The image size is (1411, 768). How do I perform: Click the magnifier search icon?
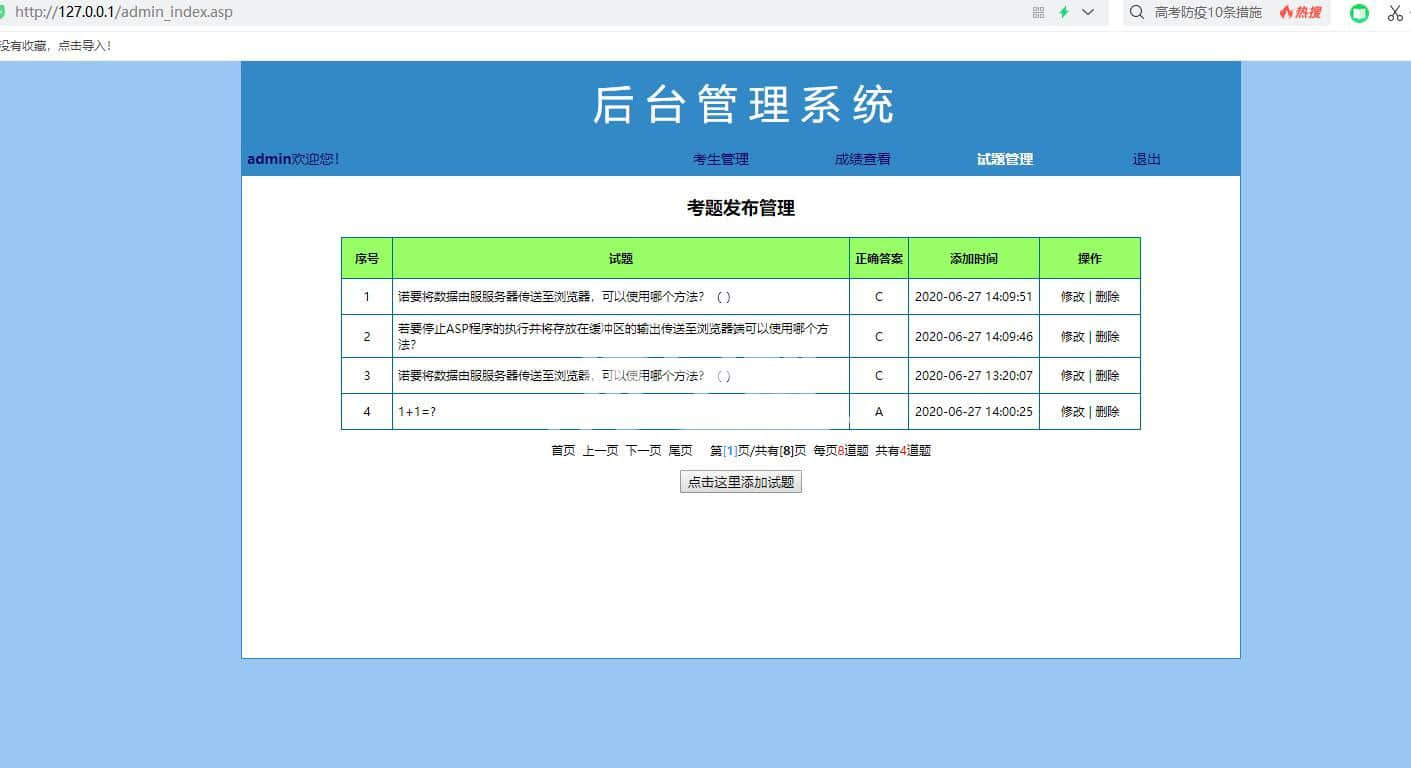(1137, 13)
